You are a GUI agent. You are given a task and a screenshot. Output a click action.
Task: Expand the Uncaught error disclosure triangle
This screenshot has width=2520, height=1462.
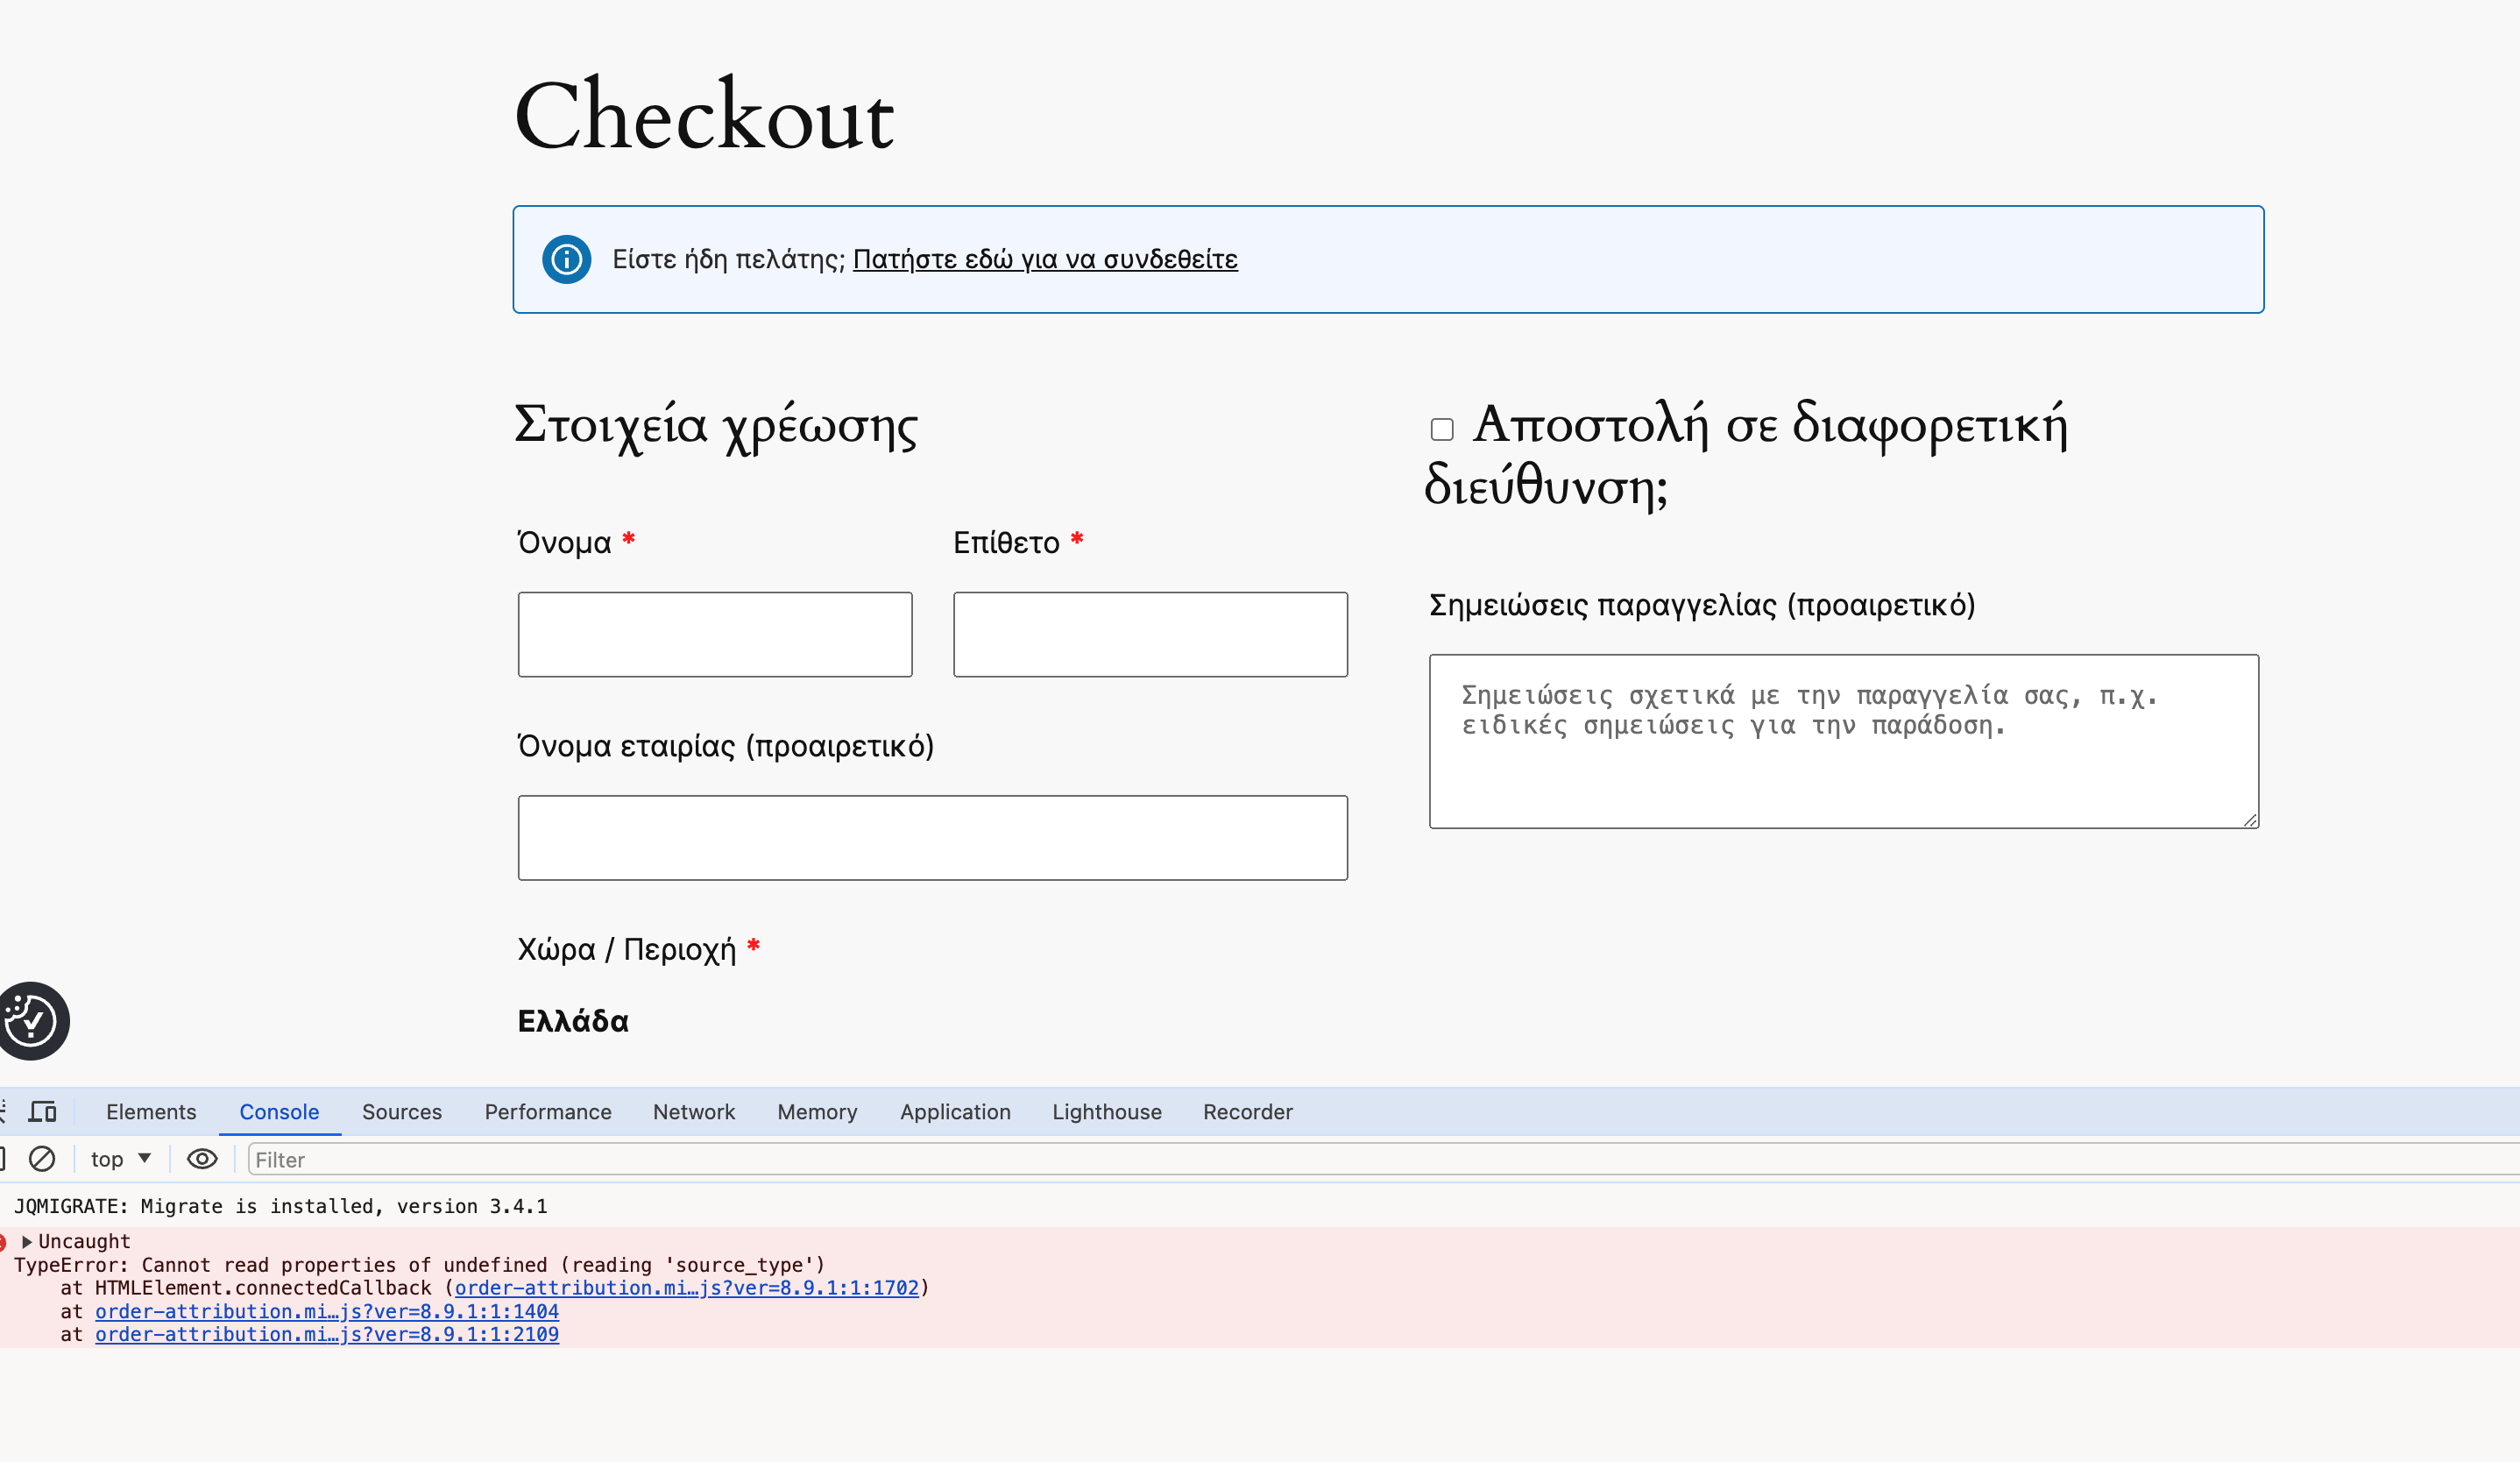point(27,1241)
